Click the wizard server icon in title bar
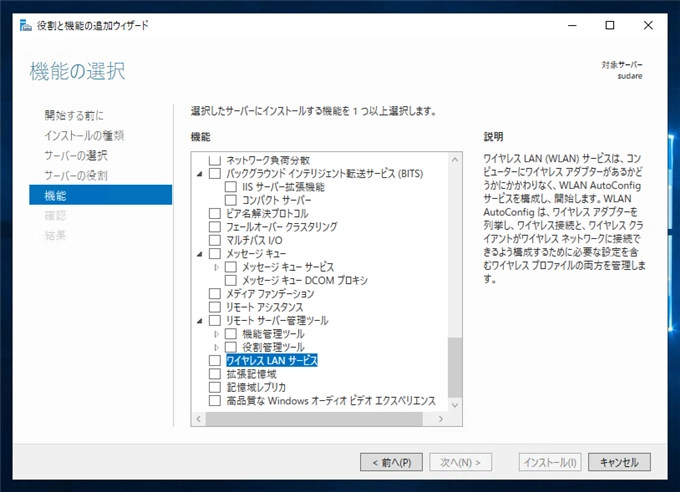This screenshot has height=492, width=680. point(26,26)
